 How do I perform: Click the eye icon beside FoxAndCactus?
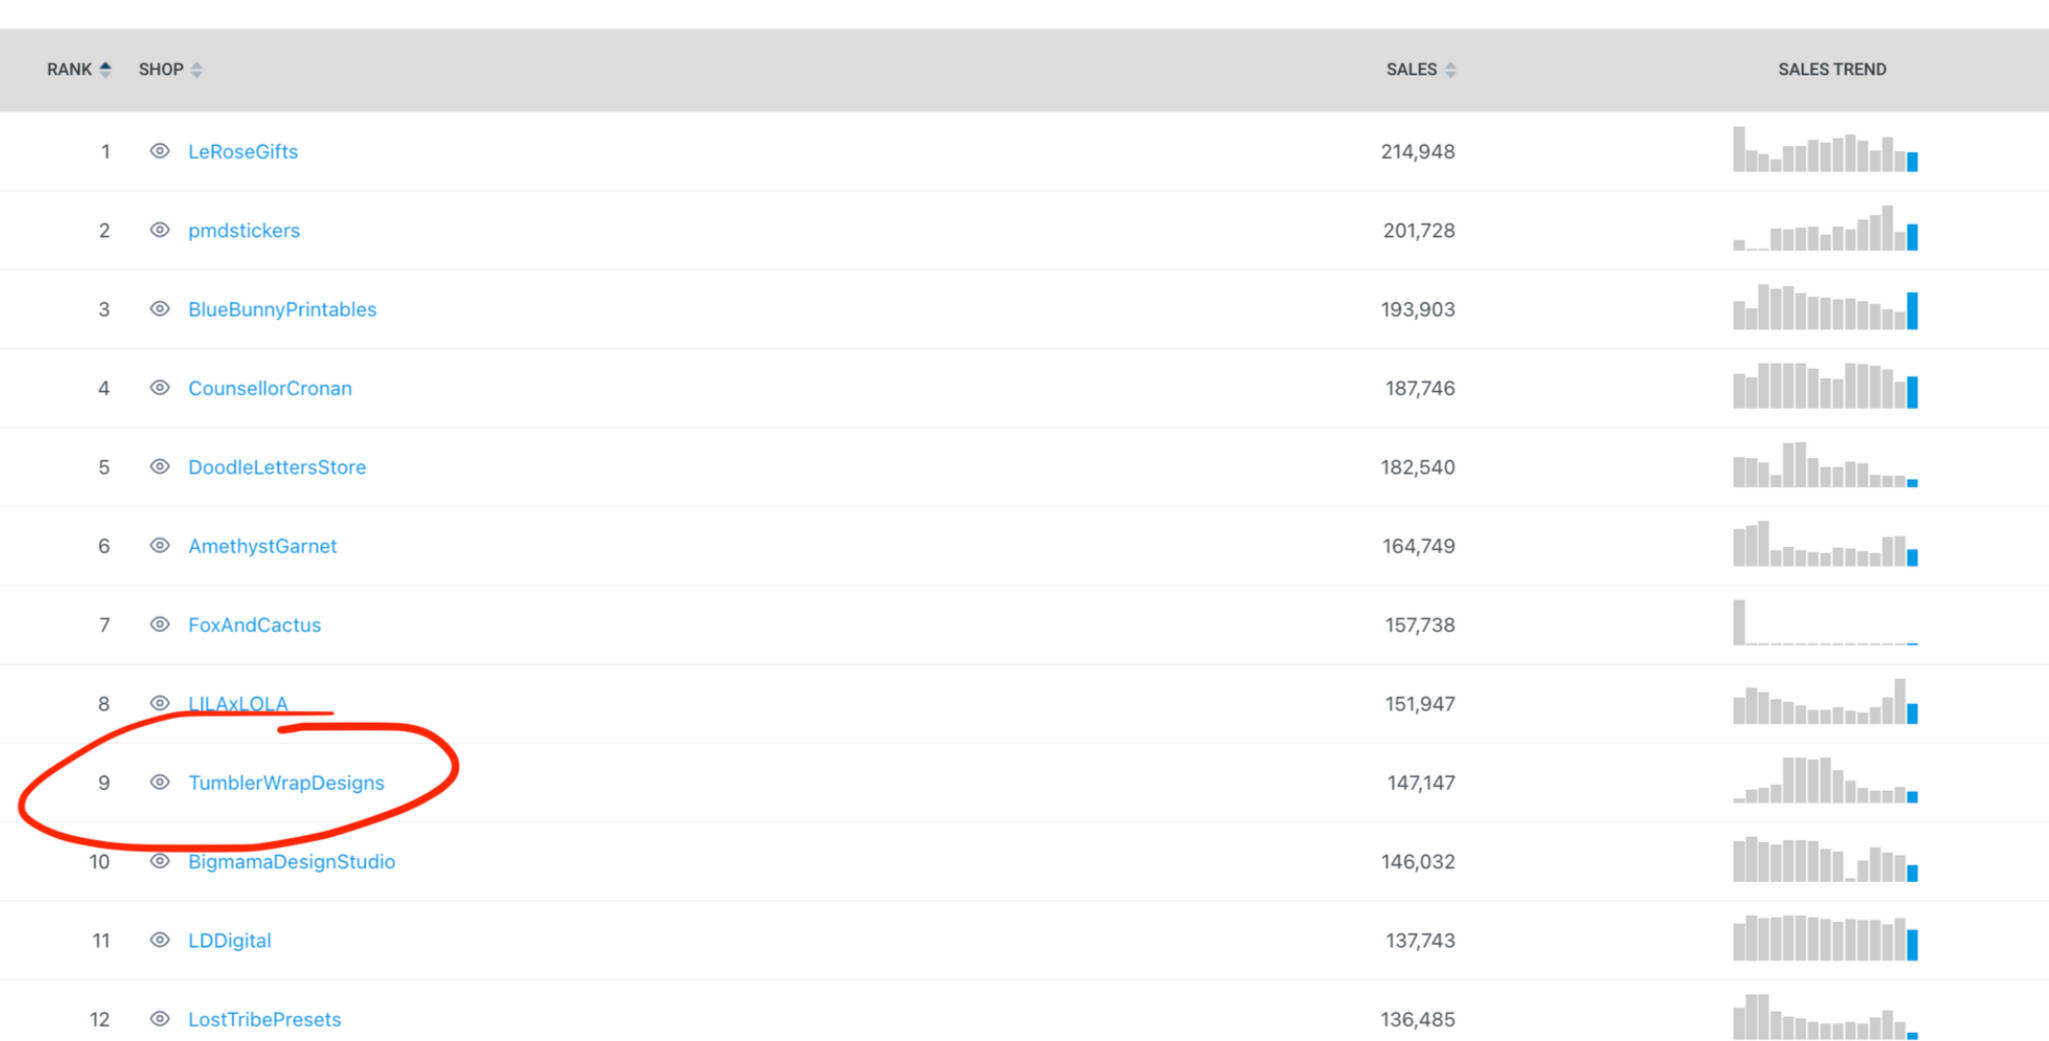[159, 625]
